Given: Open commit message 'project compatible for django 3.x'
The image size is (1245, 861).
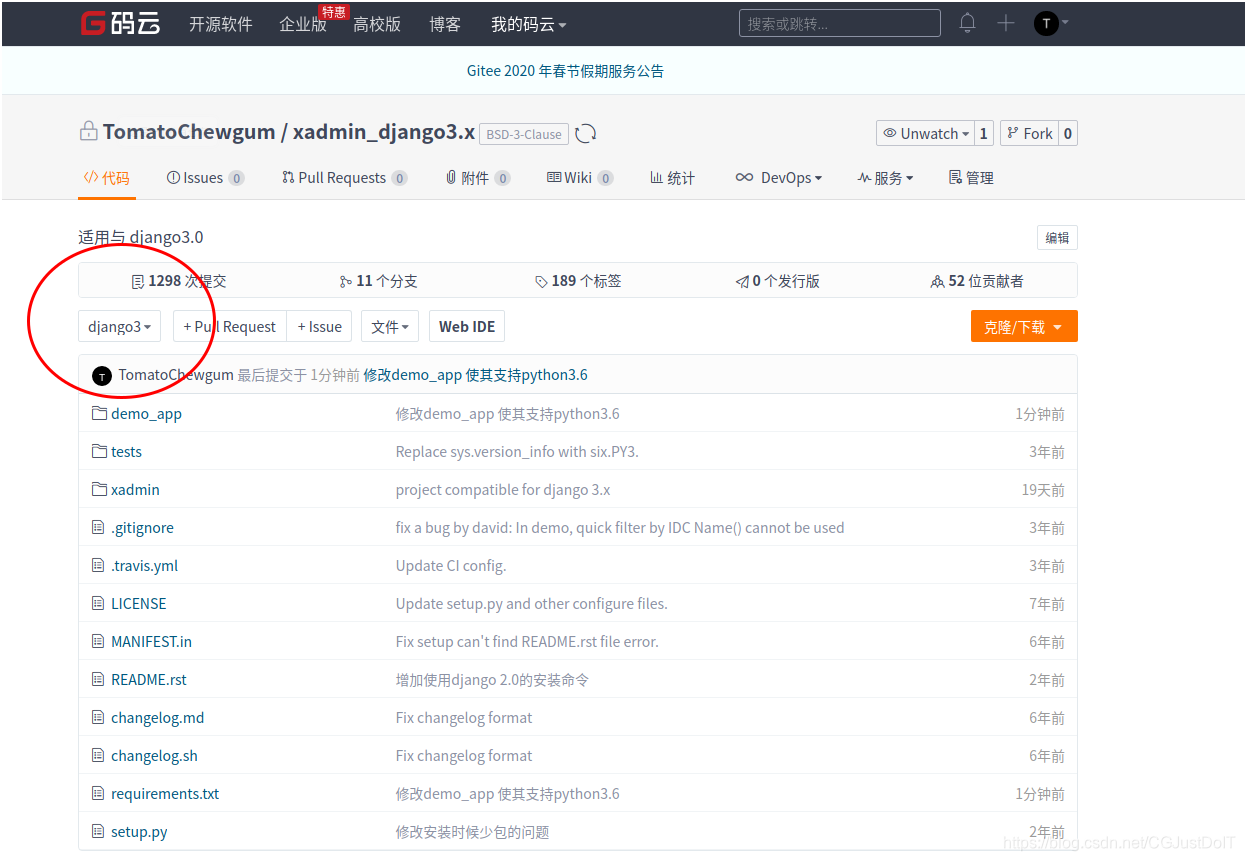Looking at the screenshot, I should [503, 489].
